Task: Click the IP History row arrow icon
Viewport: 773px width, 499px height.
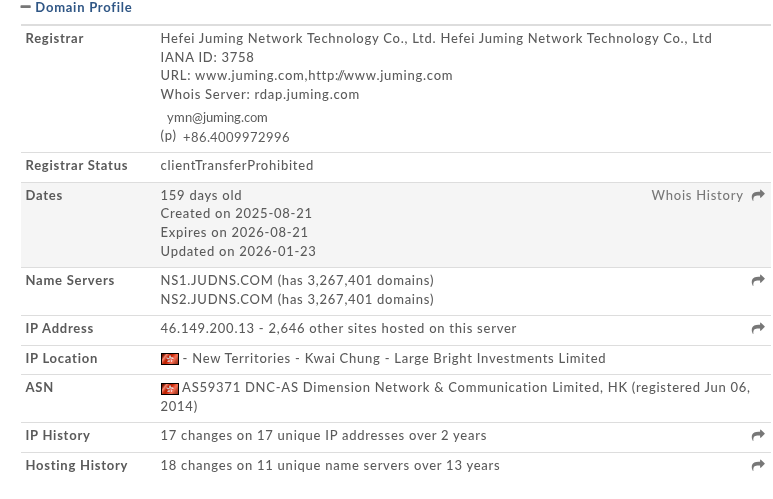Action: pos(758,436)
